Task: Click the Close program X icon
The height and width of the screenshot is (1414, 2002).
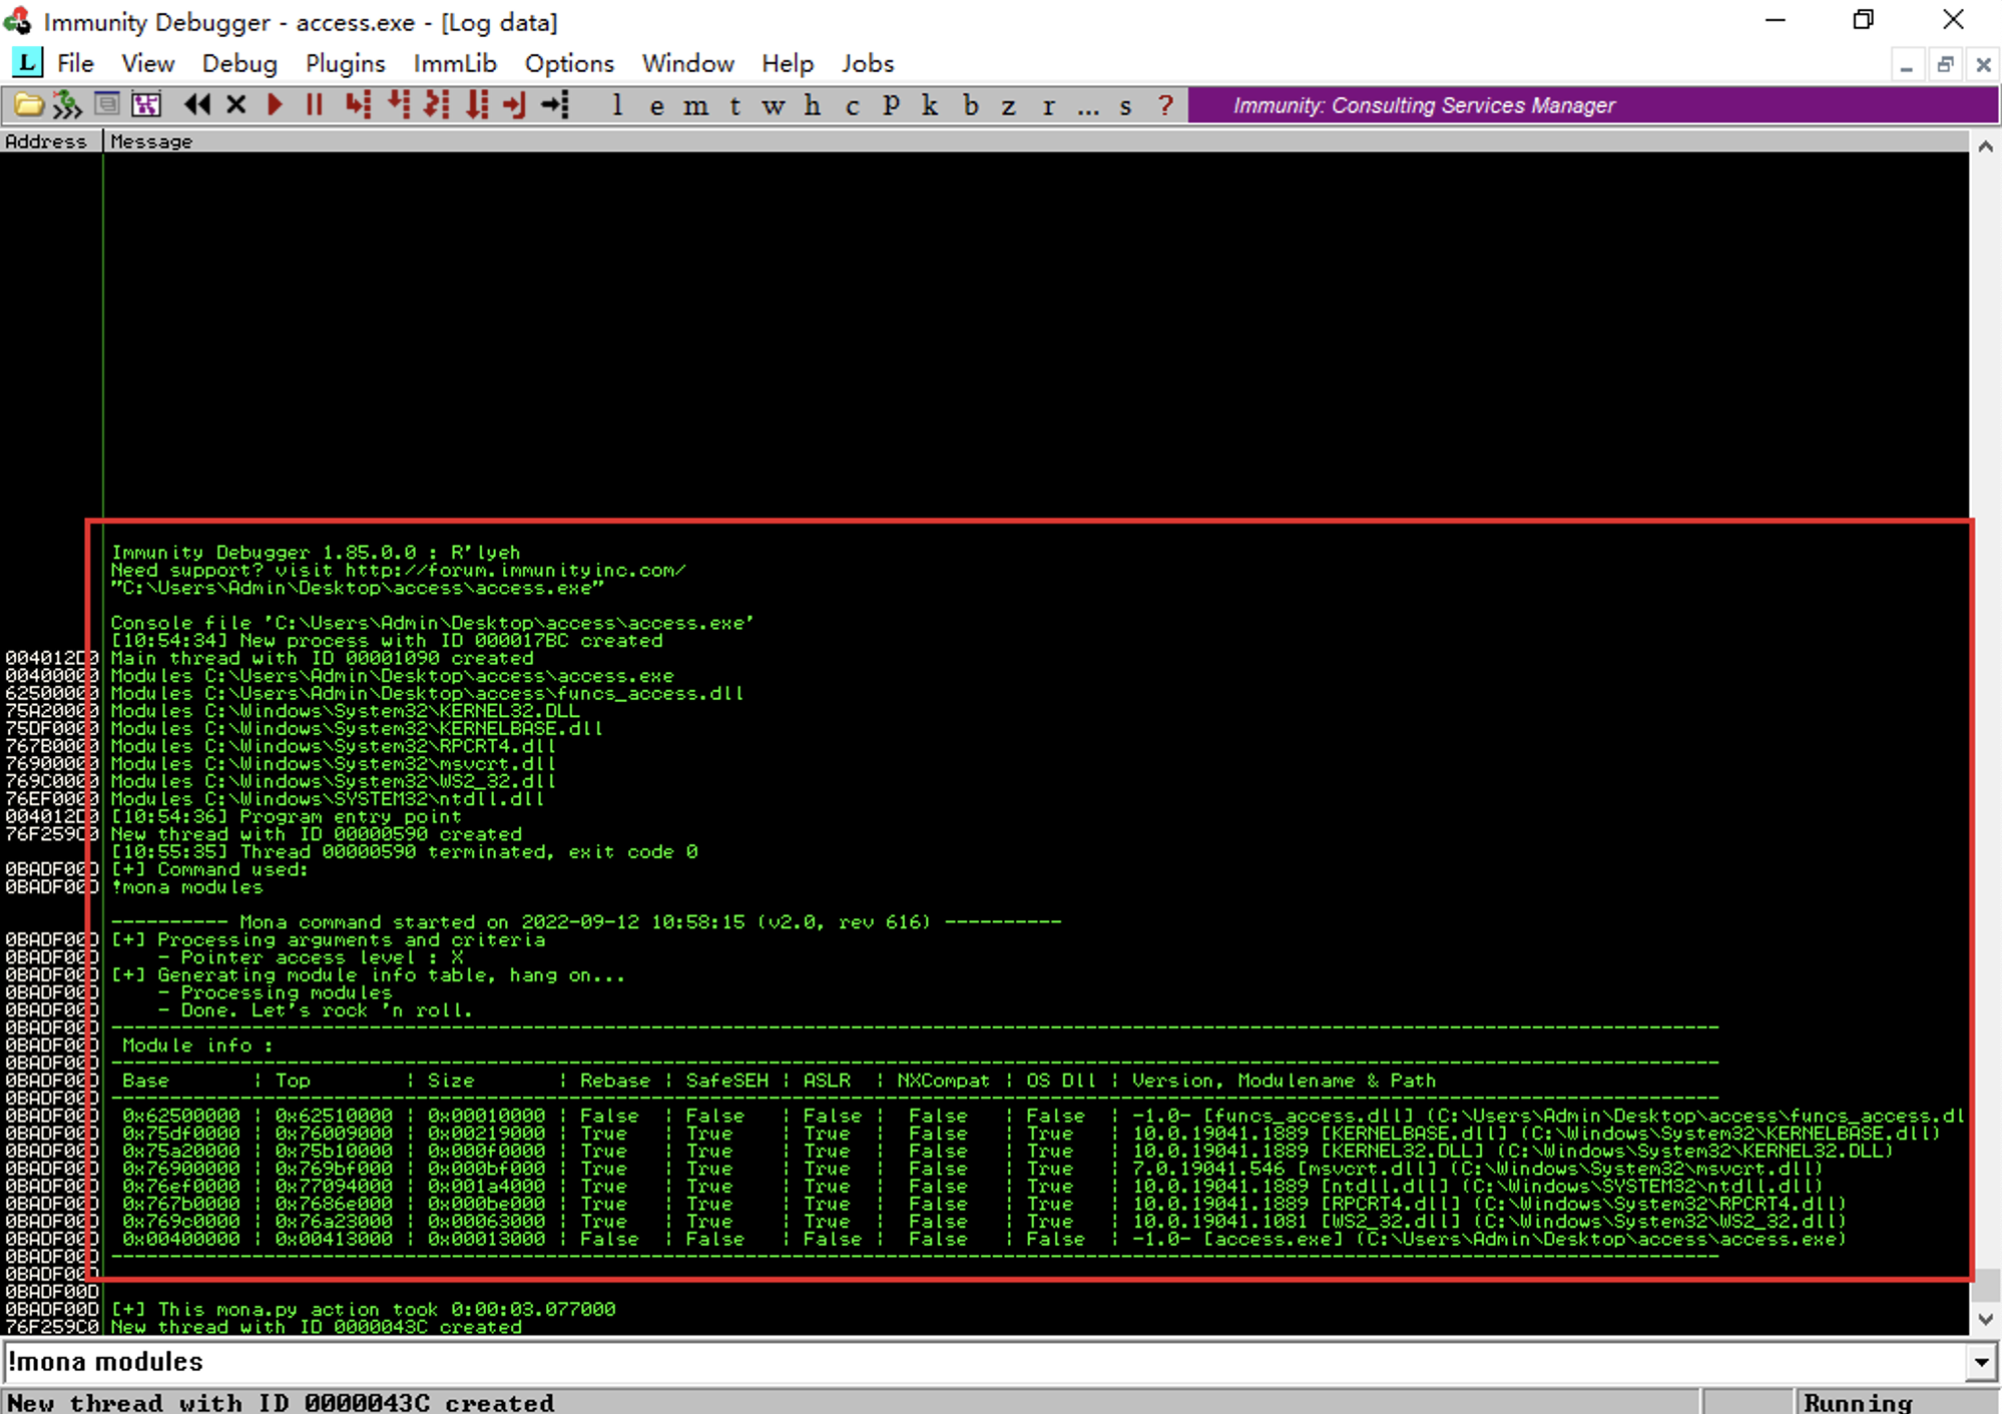Action: (236, 105)
